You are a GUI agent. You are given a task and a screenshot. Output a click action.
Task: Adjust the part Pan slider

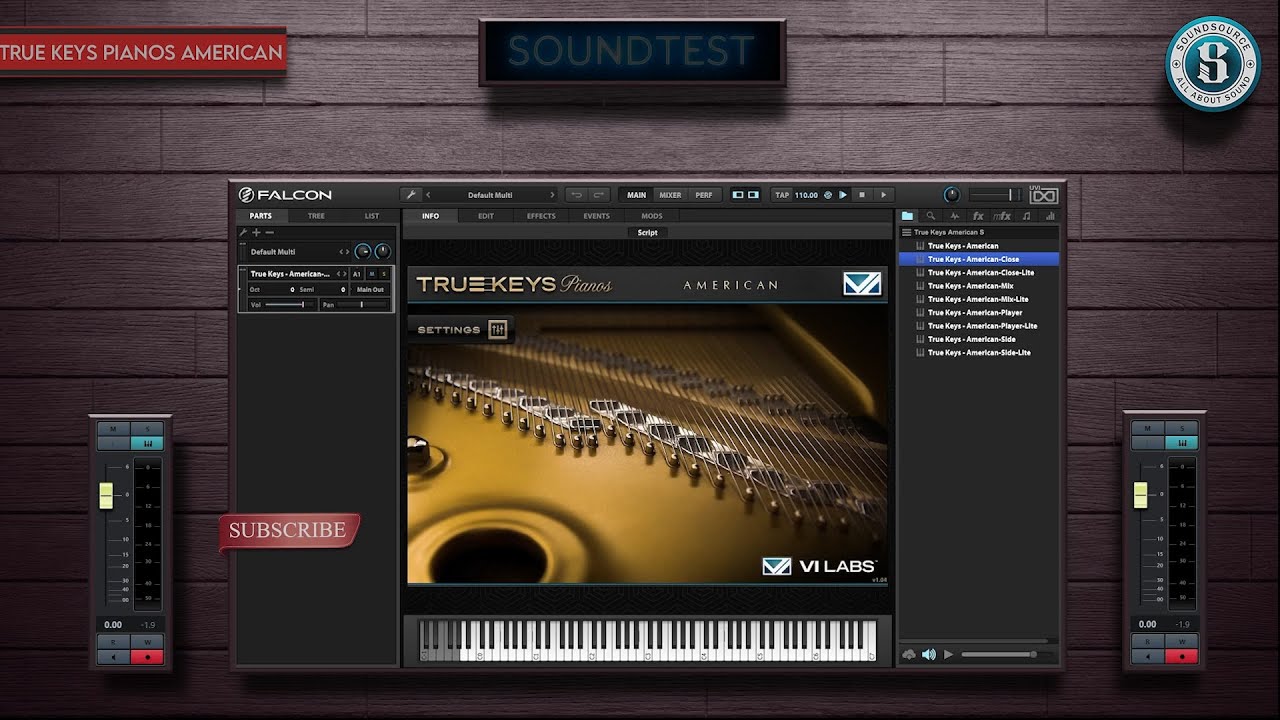pos(362,304)
